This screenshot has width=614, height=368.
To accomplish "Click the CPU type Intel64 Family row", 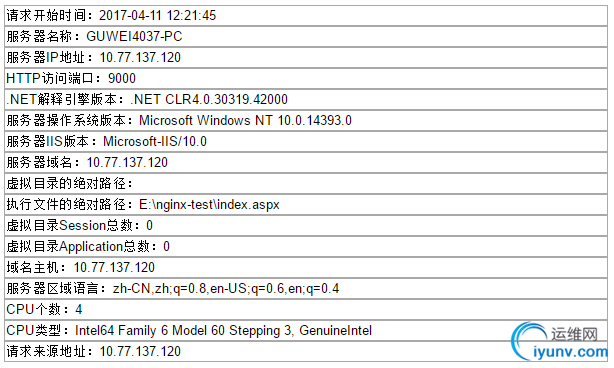I will (306, 330).
